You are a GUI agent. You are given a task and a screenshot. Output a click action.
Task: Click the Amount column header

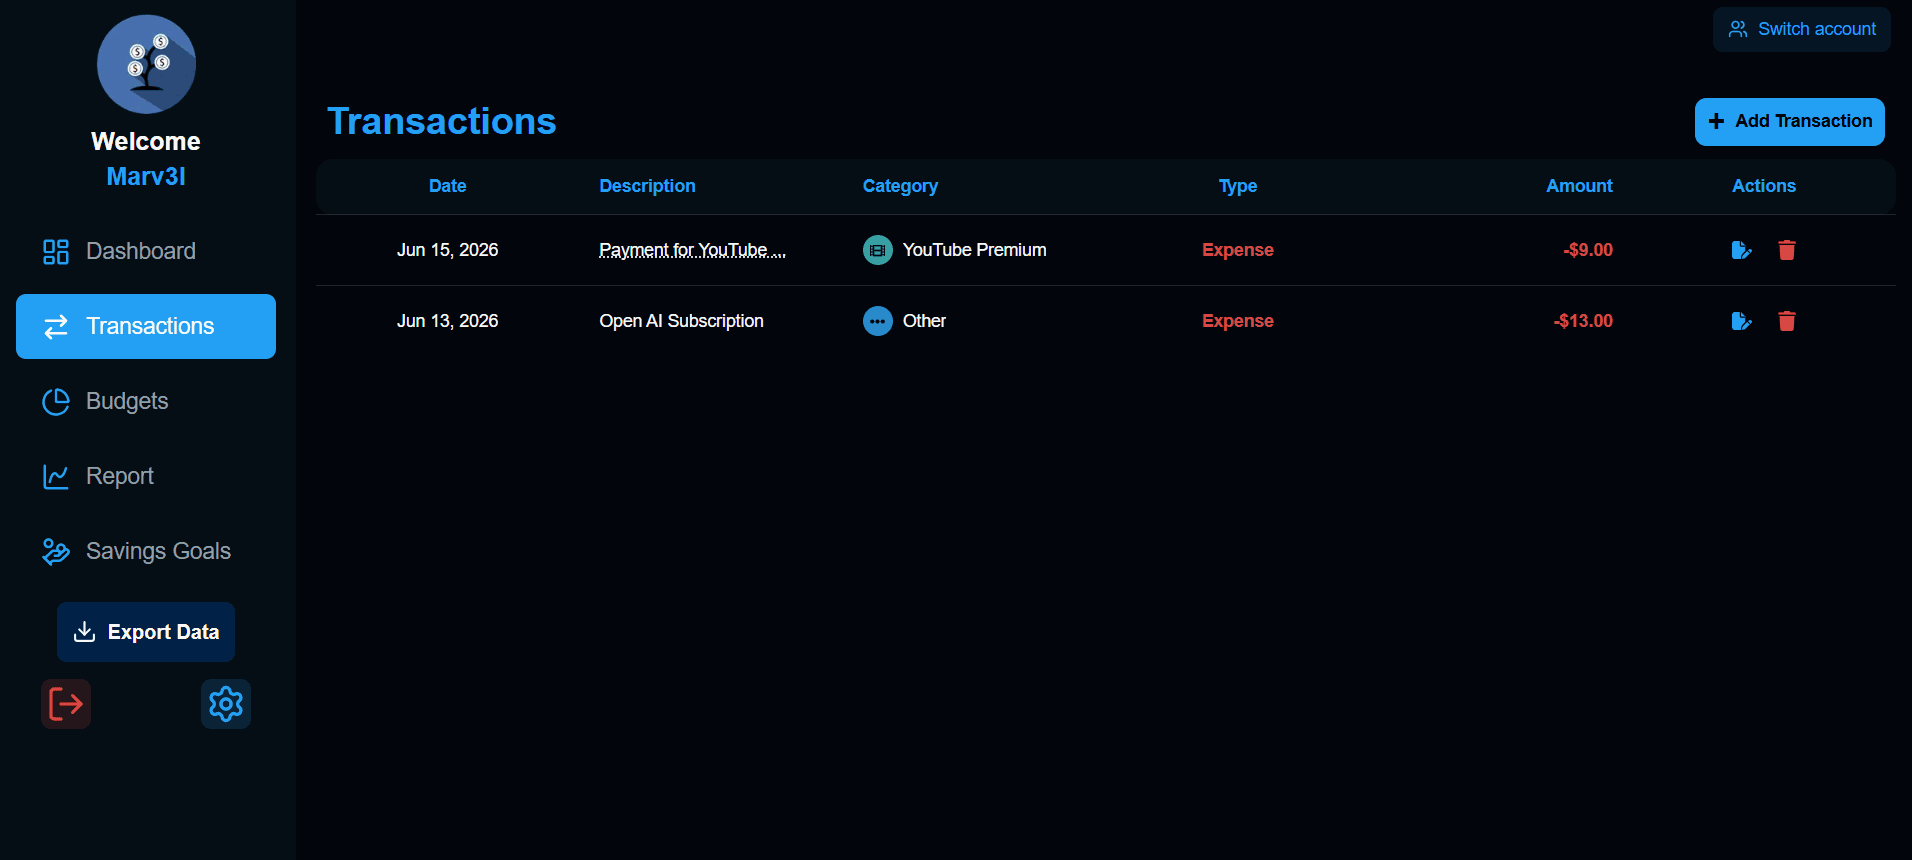click(x=1579, y=186)
